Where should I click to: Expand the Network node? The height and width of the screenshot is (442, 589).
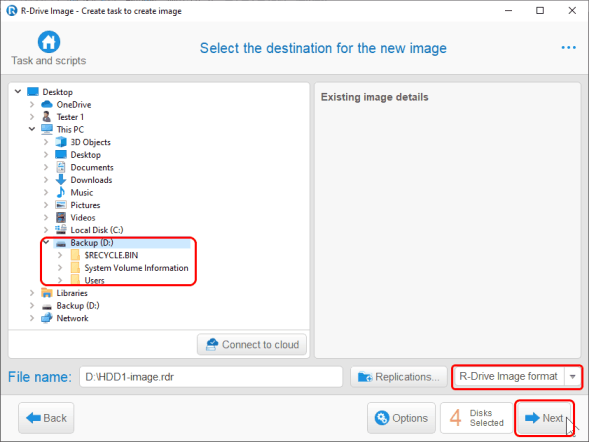click(32, 318)
